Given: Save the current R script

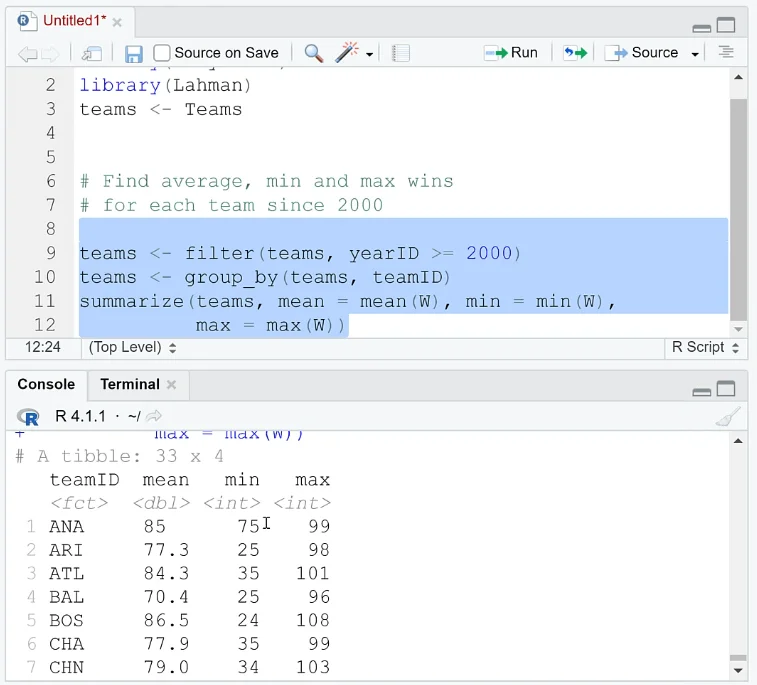Looking at the screenshot, I should click(x=133, y=53).
